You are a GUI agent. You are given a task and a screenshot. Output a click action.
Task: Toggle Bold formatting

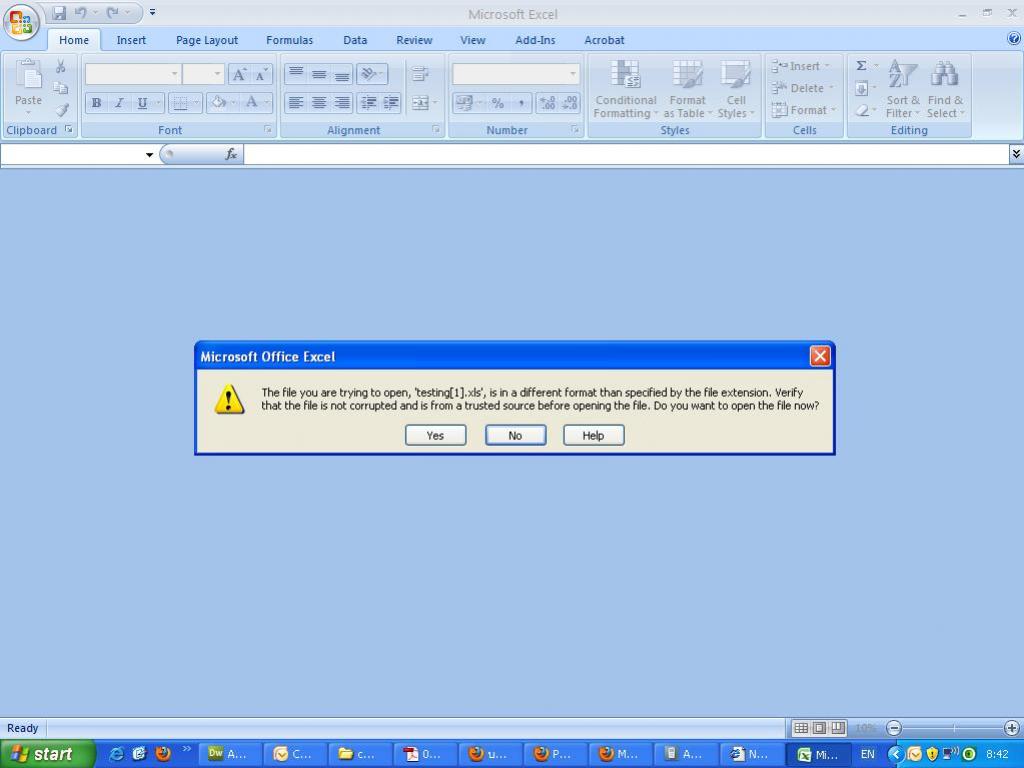(x=97, y=103)
